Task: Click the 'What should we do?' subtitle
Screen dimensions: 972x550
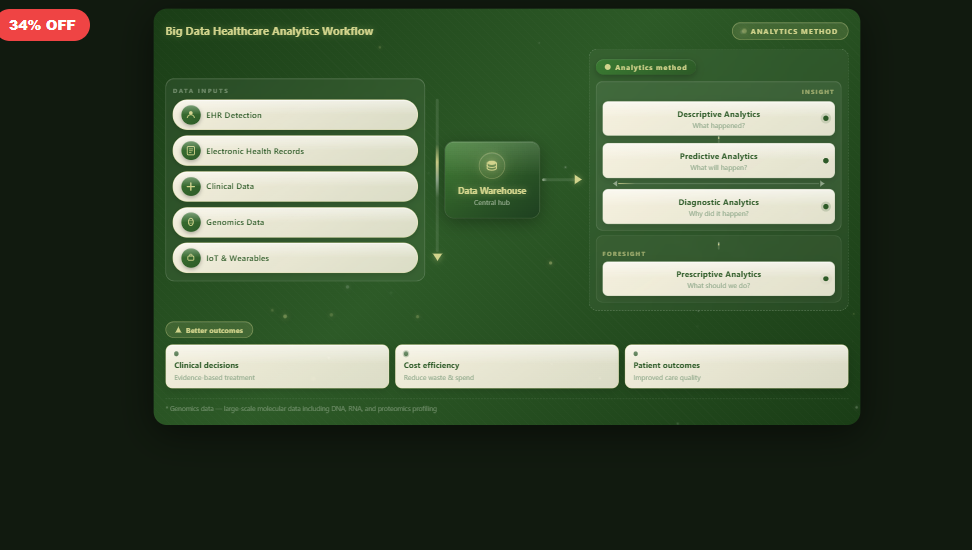Action: 718,286
